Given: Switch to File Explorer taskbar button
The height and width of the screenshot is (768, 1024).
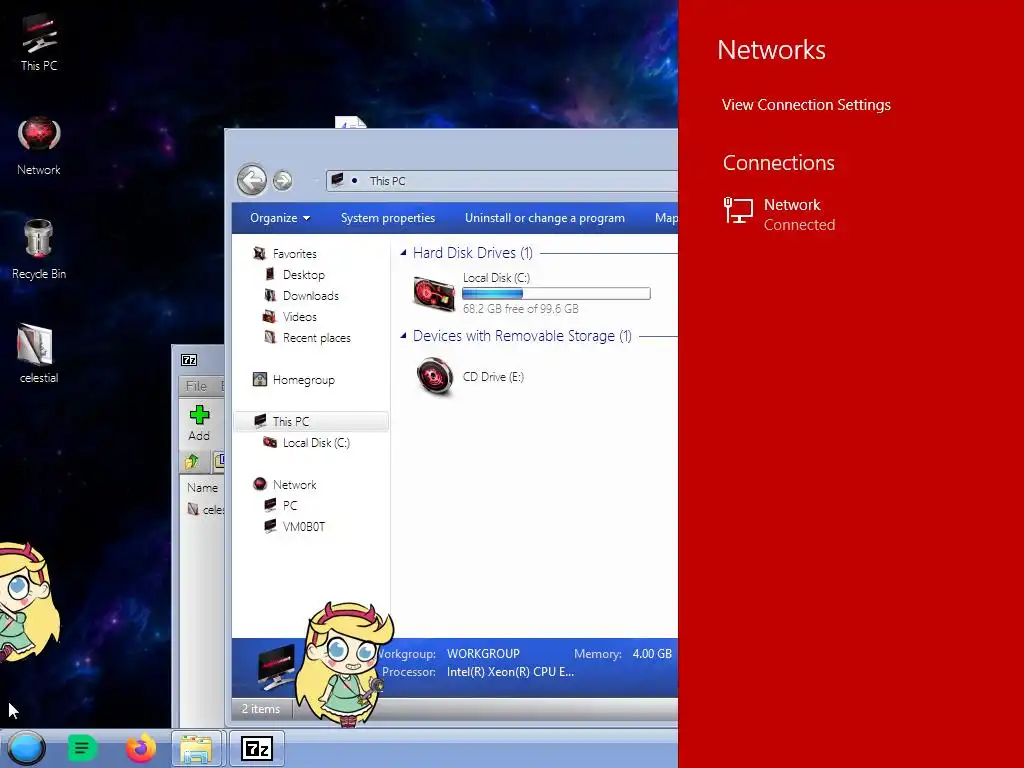Looking at the screenshot, I should pos(197,748).
